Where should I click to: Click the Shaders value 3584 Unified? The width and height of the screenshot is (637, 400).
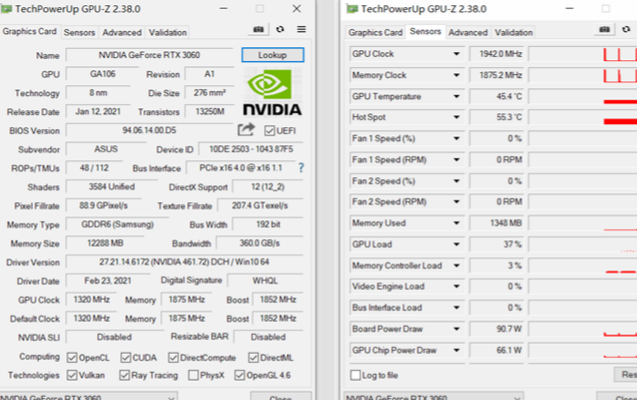tap(112, 187)
